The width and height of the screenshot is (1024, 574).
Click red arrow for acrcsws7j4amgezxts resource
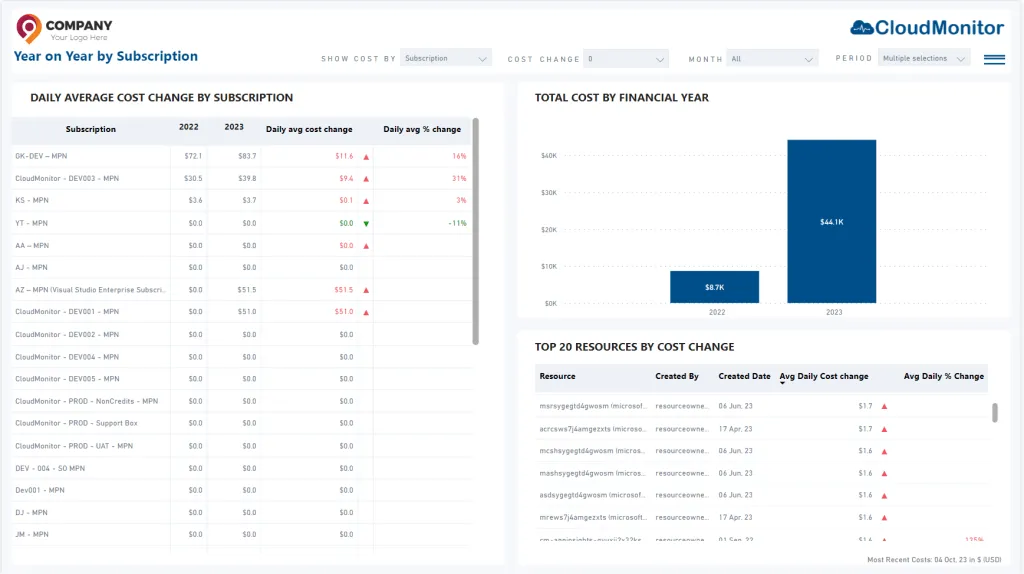[x=884, y=429]
